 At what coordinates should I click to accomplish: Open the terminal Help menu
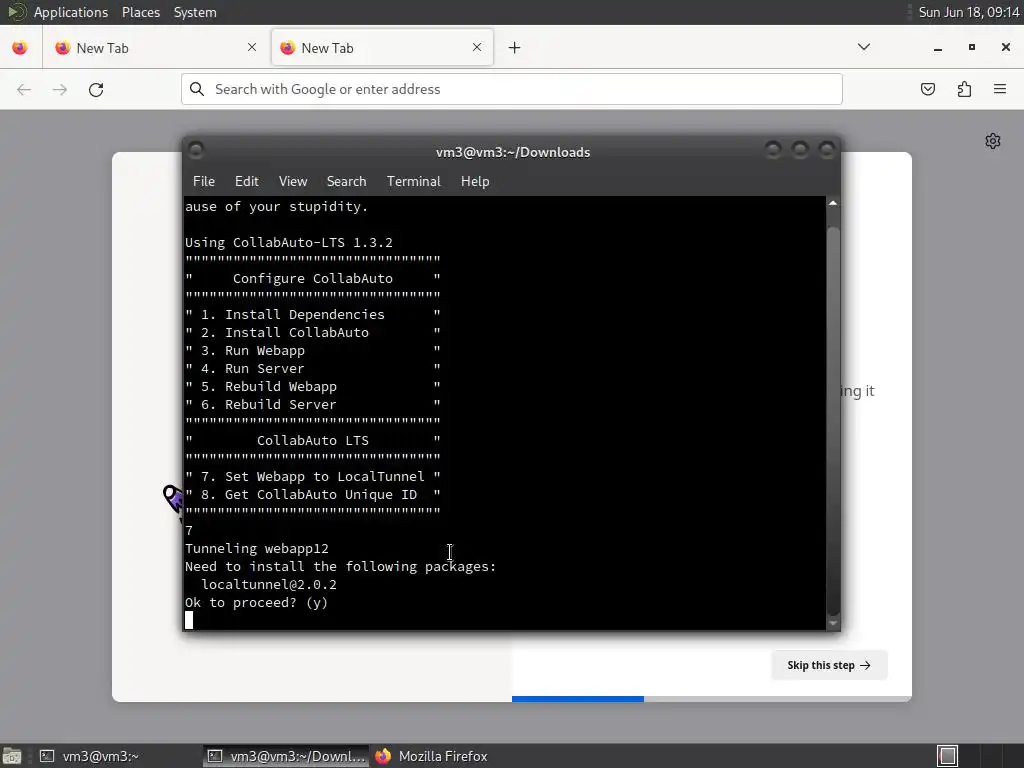[x=475, y=182]
